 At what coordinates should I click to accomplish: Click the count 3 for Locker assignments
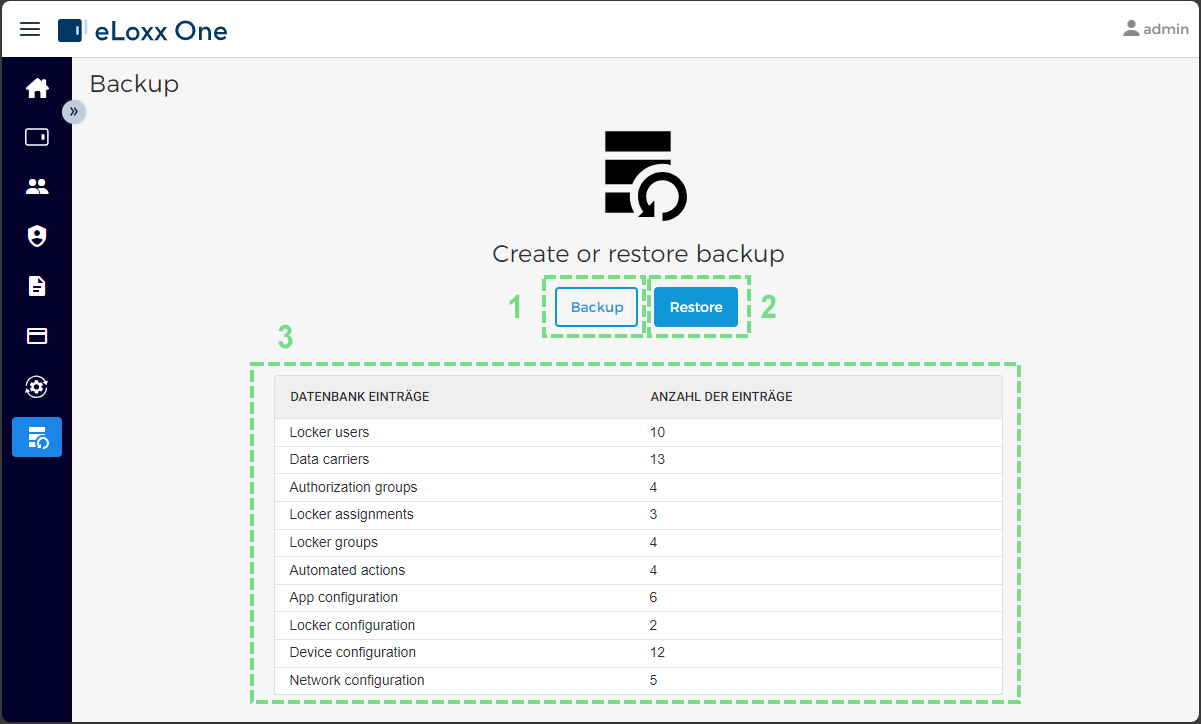[x=653, y=515]
